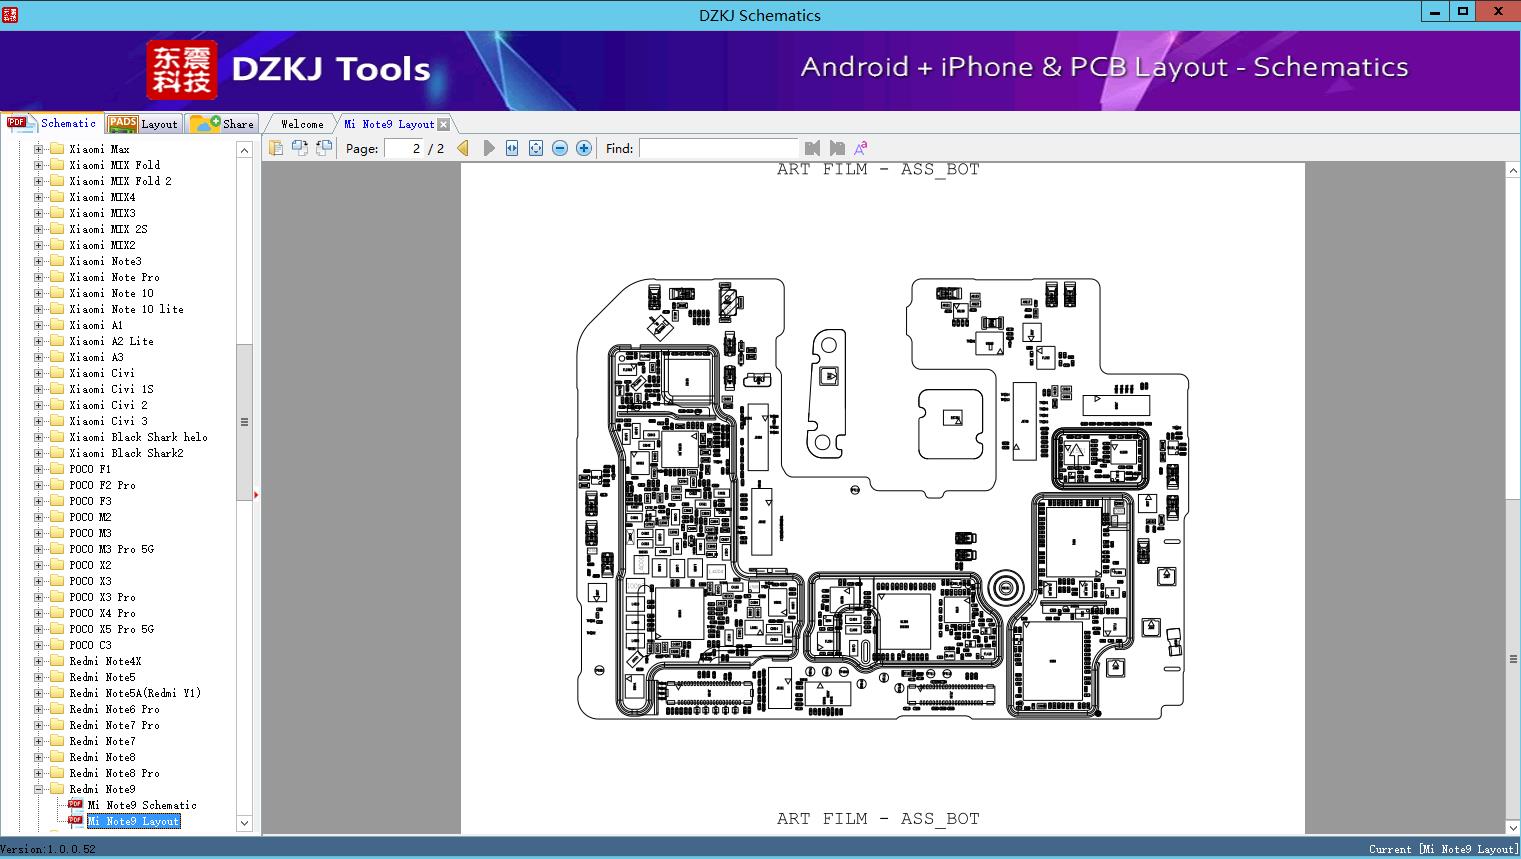Screen dimensions: 1521x859
Task: Go to the next page arrow
Action: point(489,148)
